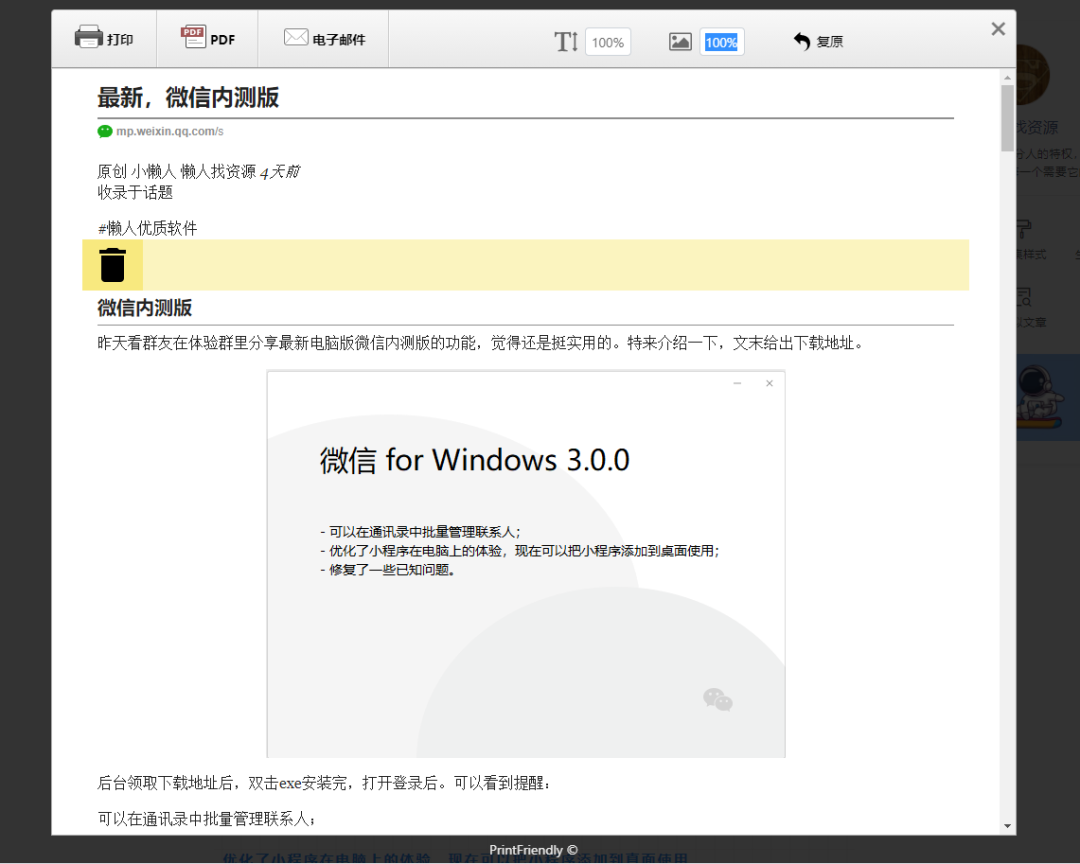Click the line 可以在通讯录中批量管理联系人
The width and height of the screenshot is (1080, 864).
coord(207,819)
